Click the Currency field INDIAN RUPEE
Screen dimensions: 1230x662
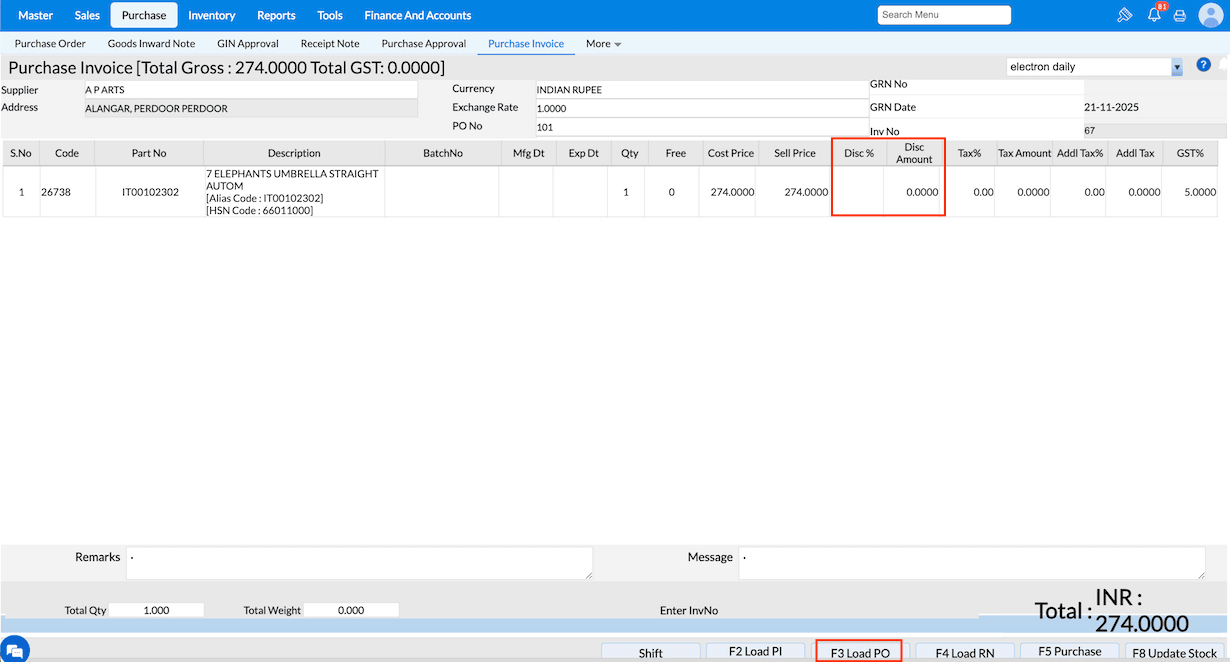(x=702, y=90)
